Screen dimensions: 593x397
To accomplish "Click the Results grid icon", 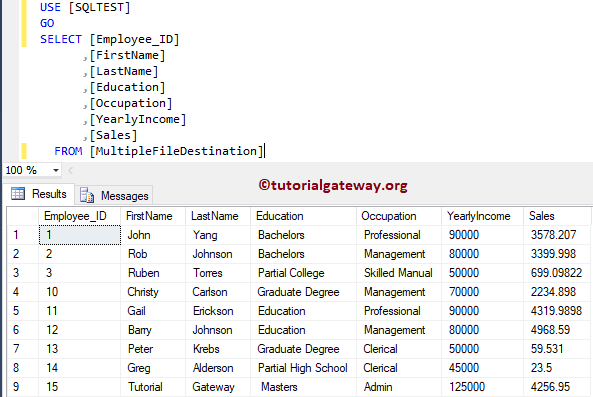I will (18, 194).
